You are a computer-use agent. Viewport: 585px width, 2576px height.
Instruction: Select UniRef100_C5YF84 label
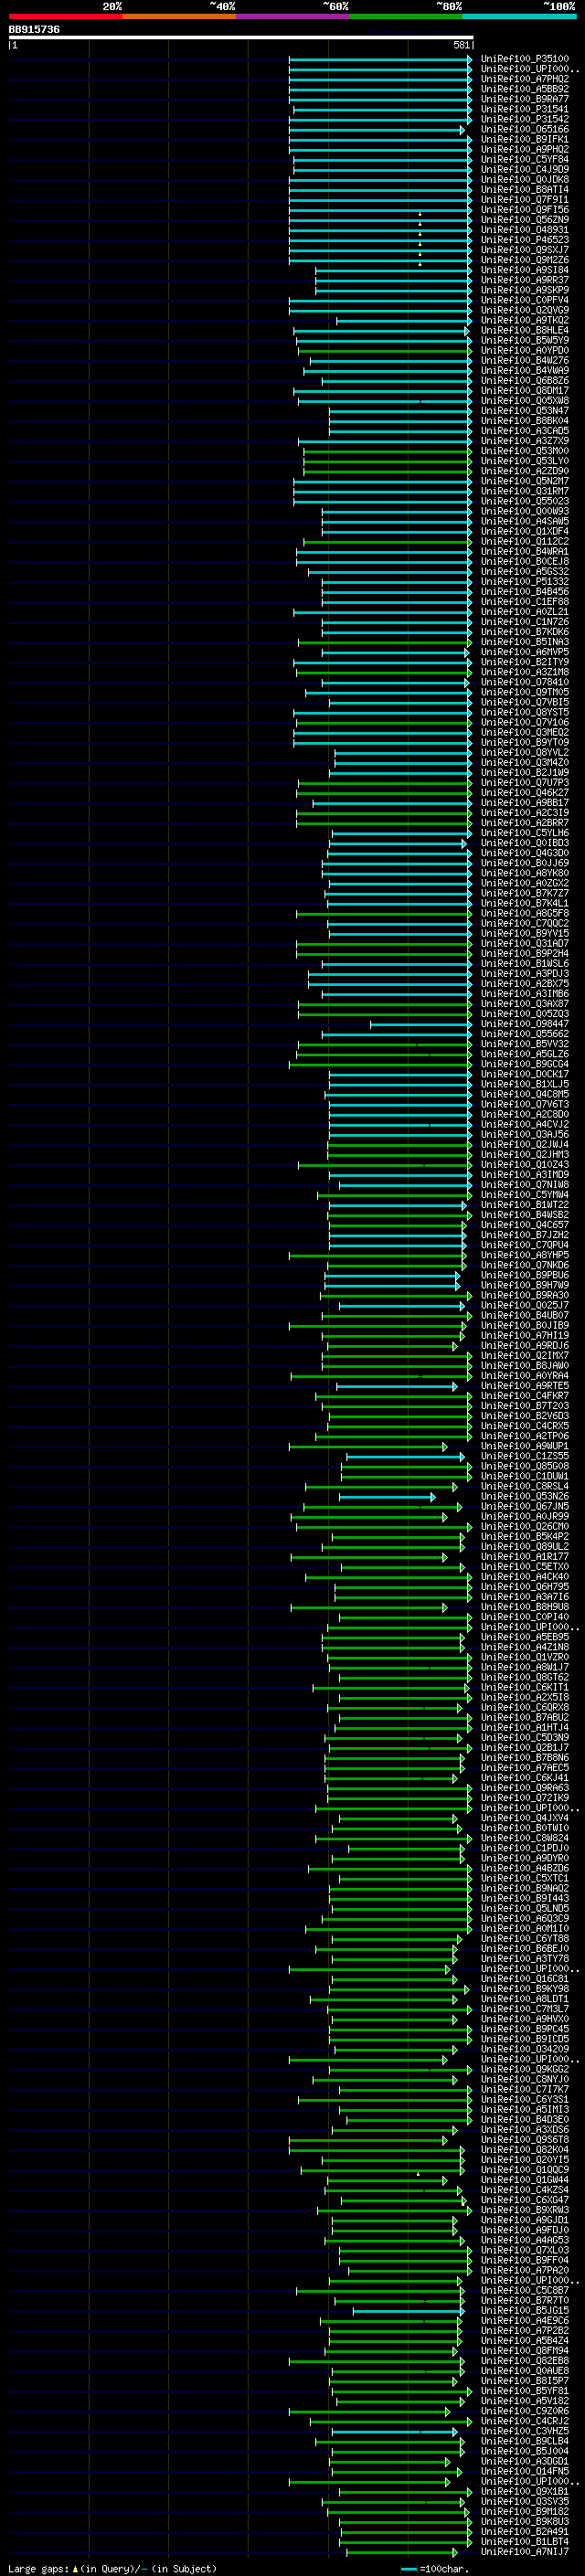pos(525,159)
